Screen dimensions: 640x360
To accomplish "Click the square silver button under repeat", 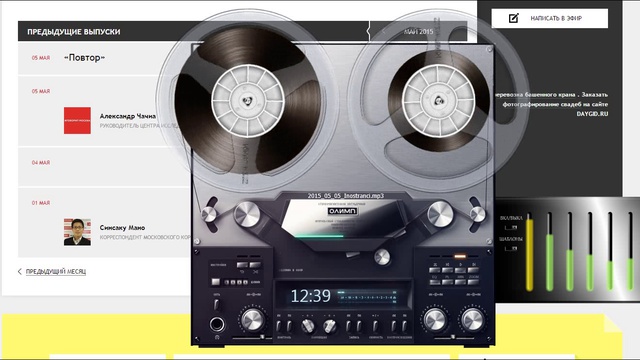I will (216, 282).
